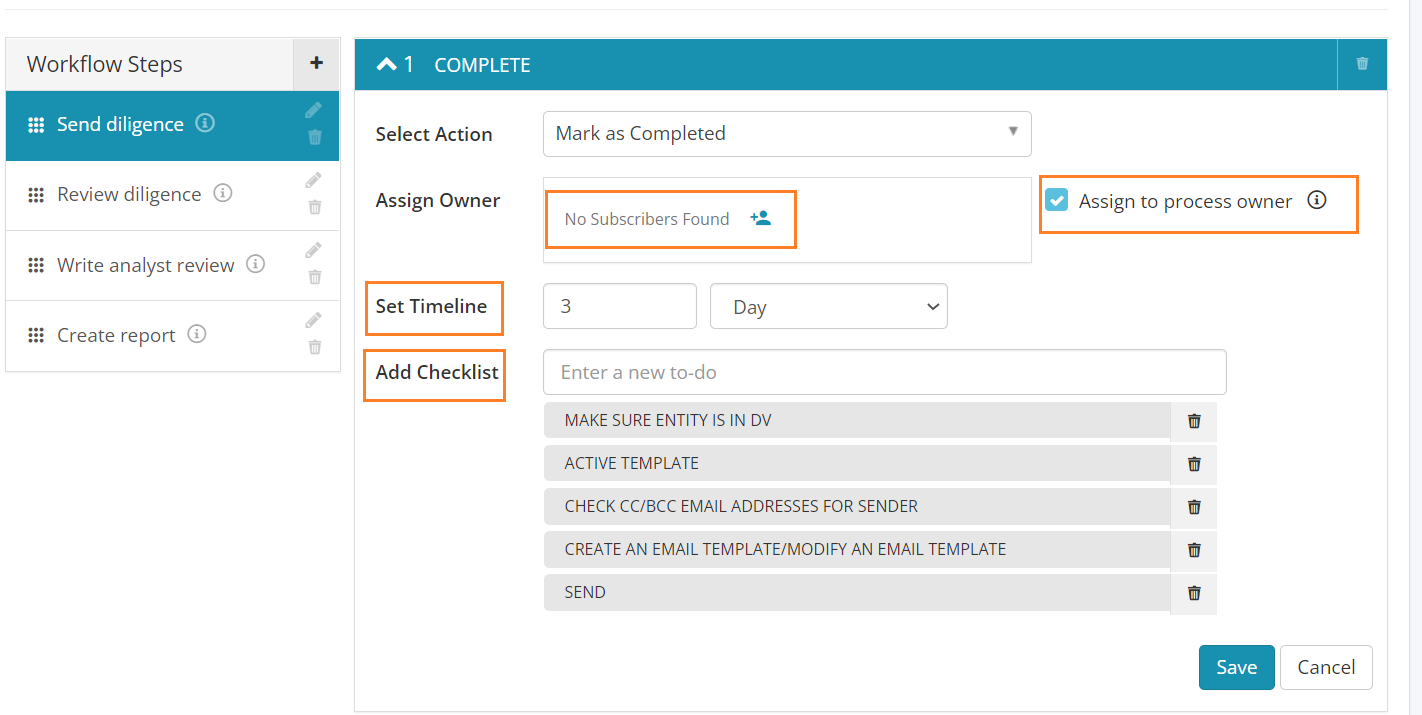The width and height of the screenshot is (1422, 715).
Task: Click MAKE SURE ENTITY IS IN DV text
Action: pos(668,421)
